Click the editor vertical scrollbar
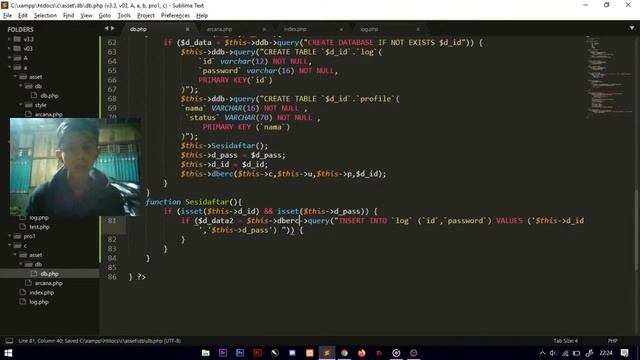The width and height of the screenshot is (640, 360). 637,230
